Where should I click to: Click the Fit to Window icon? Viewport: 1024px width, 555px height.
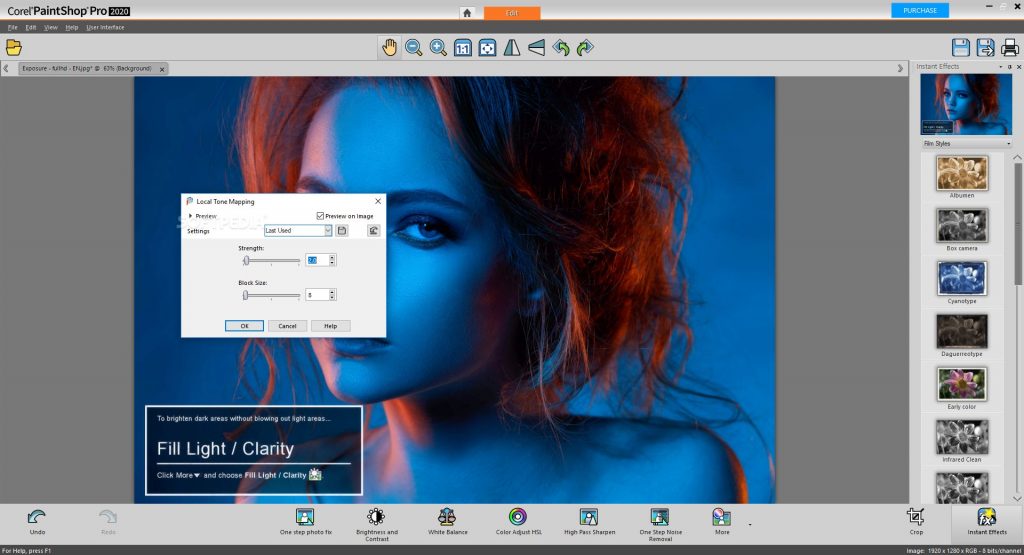click(487, 47)
